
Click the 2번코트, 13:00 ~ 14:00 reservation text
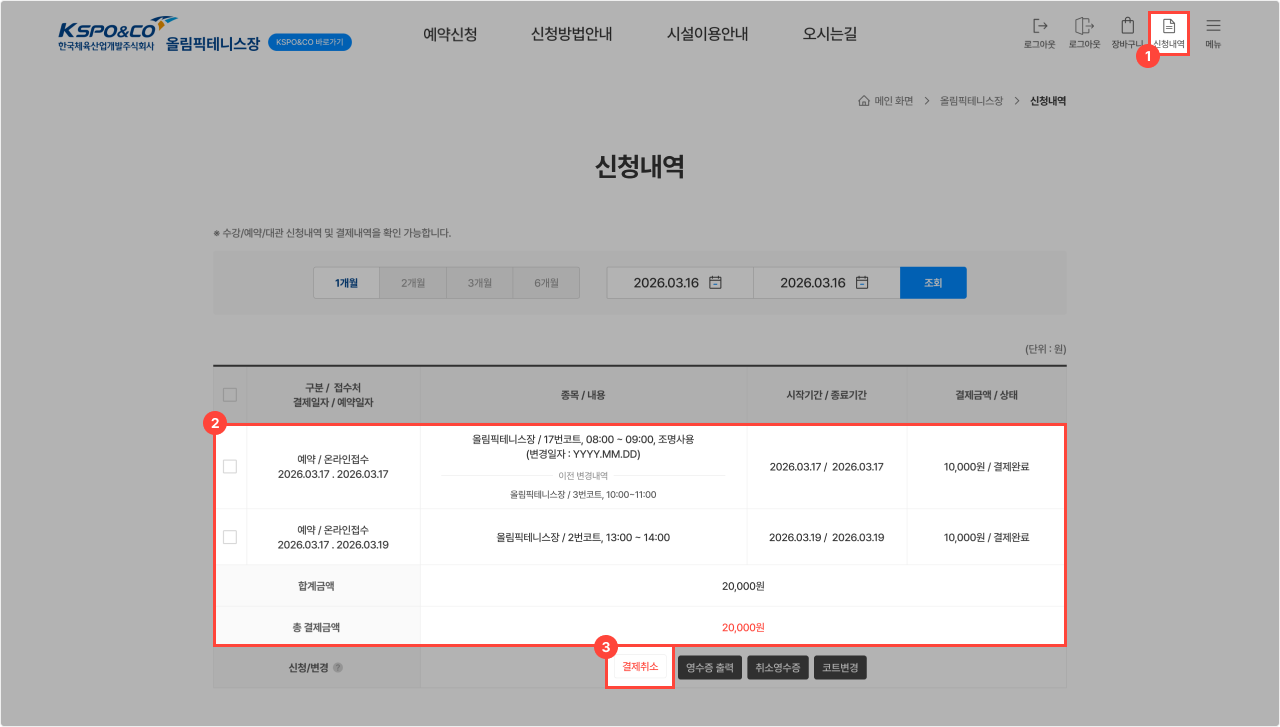pos(583,537)
